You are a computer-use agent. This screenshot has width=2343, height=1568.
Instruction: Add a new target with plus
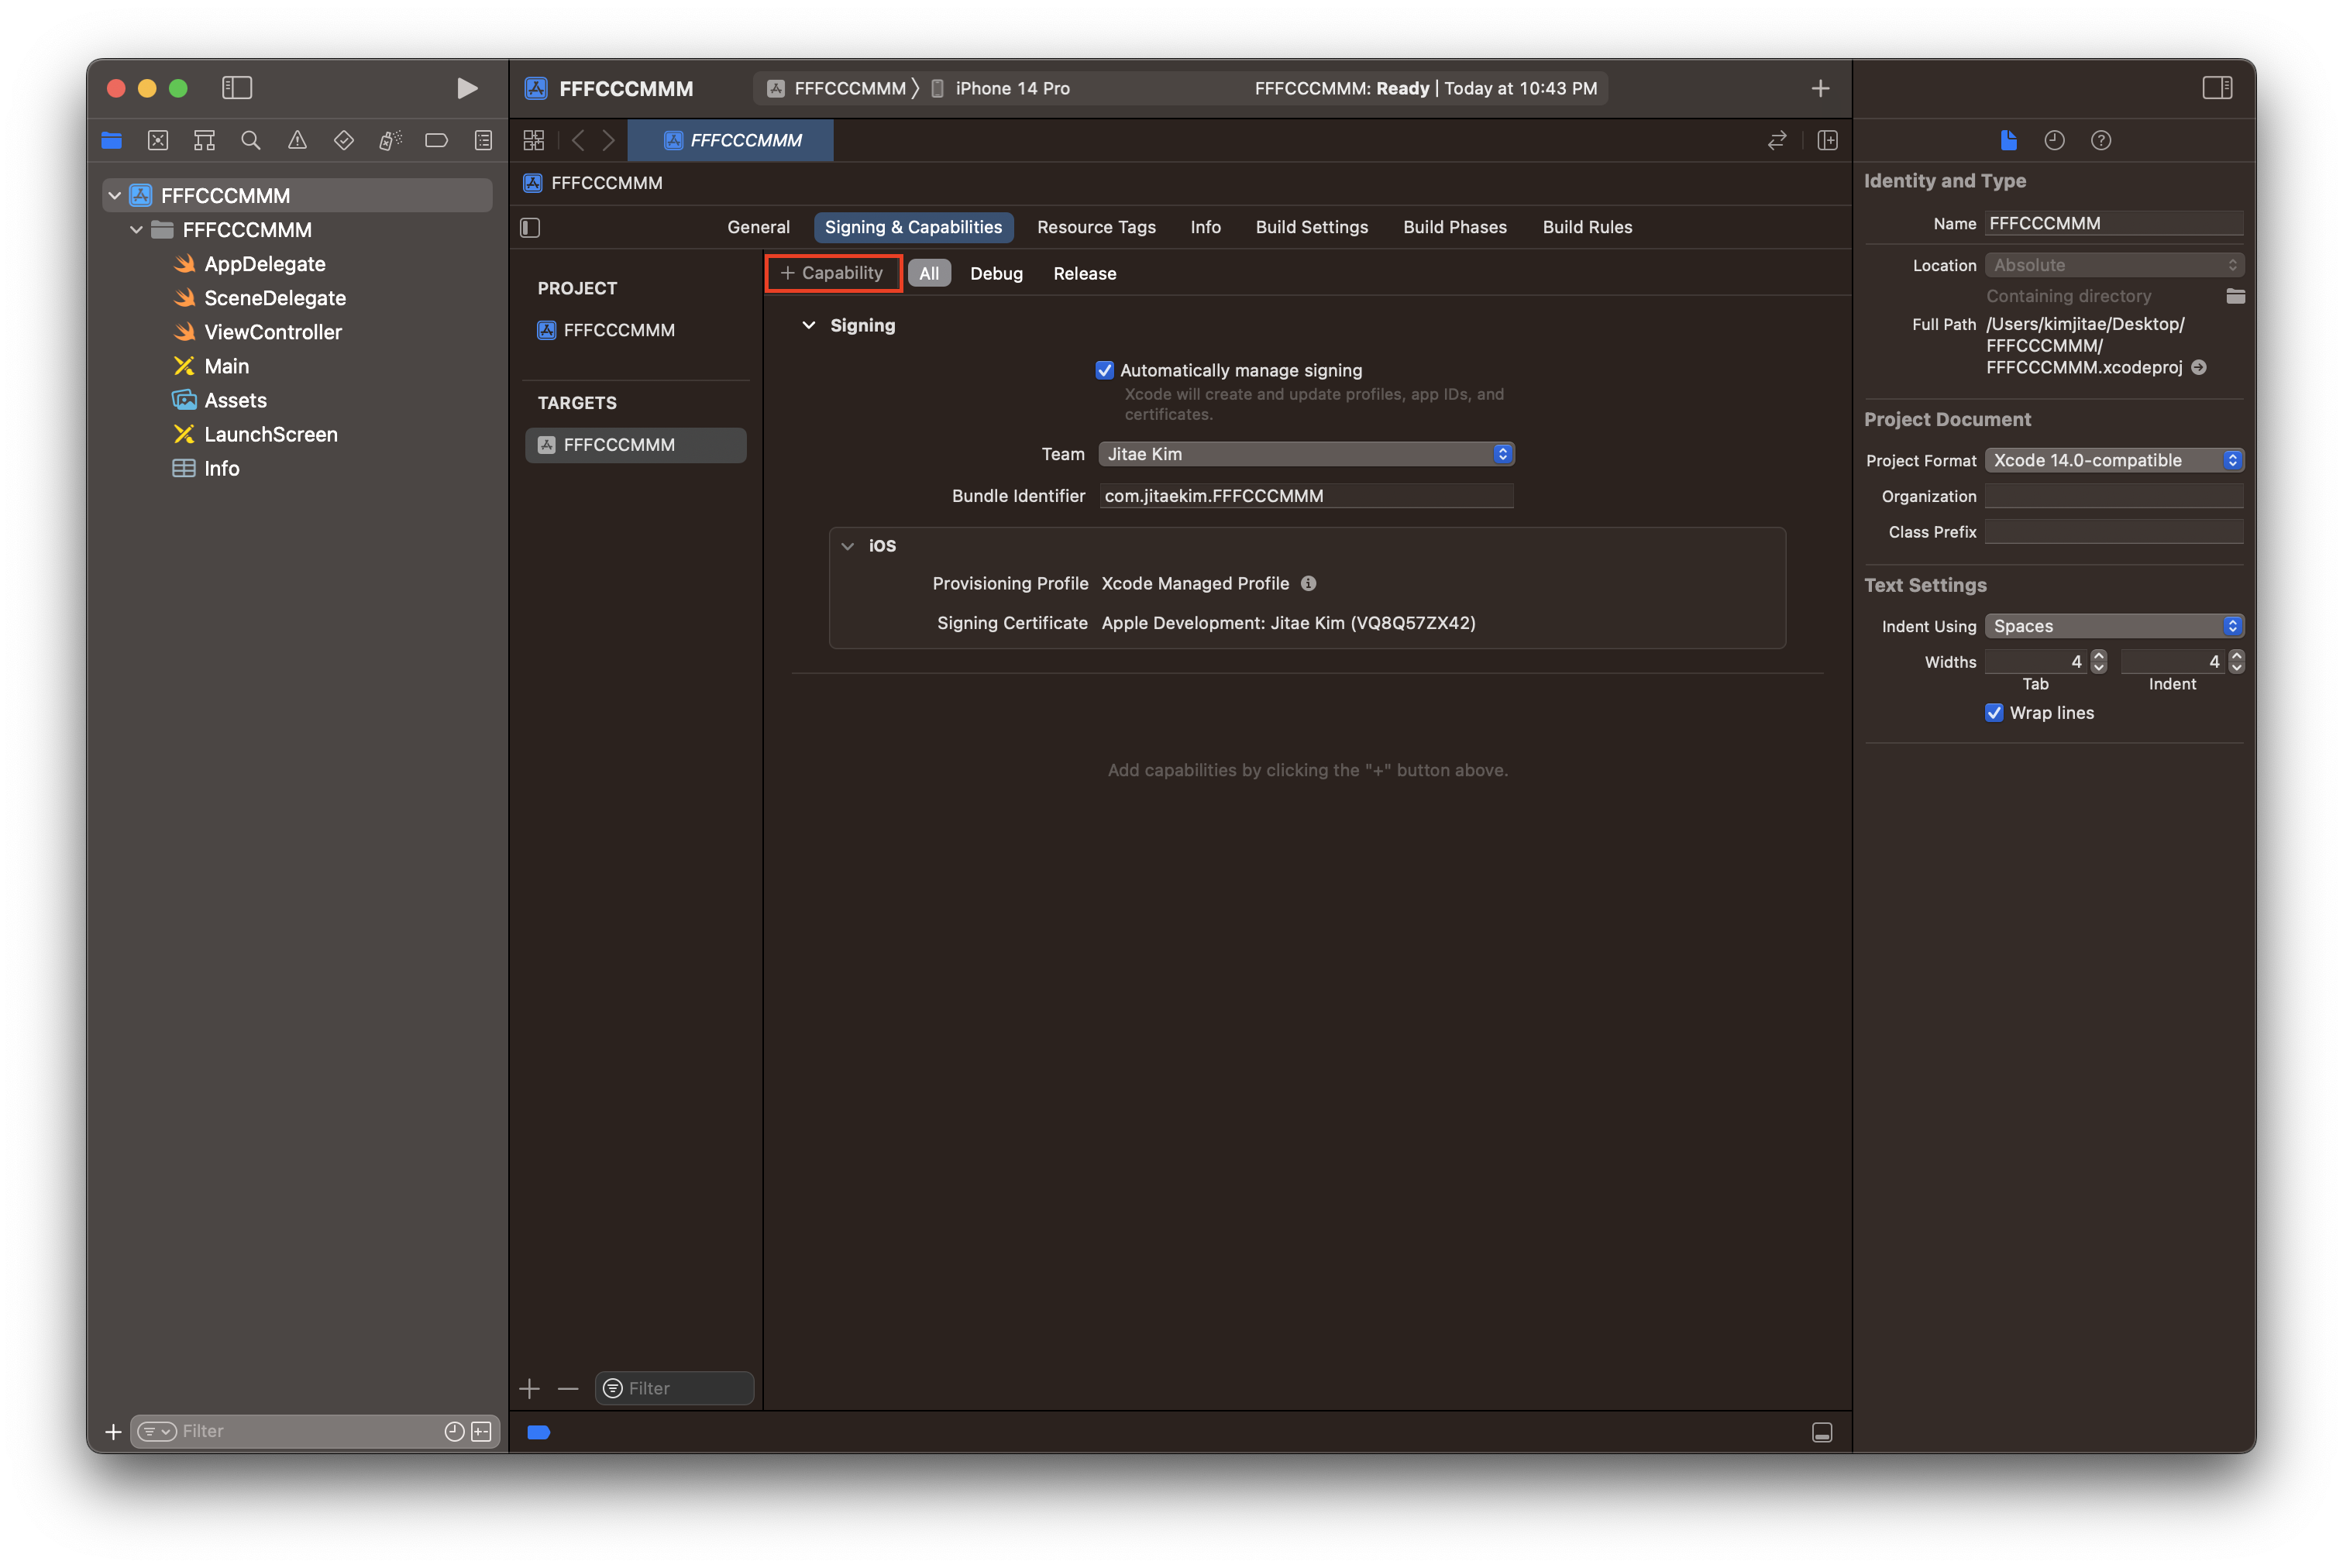[x=530, y=1388]
